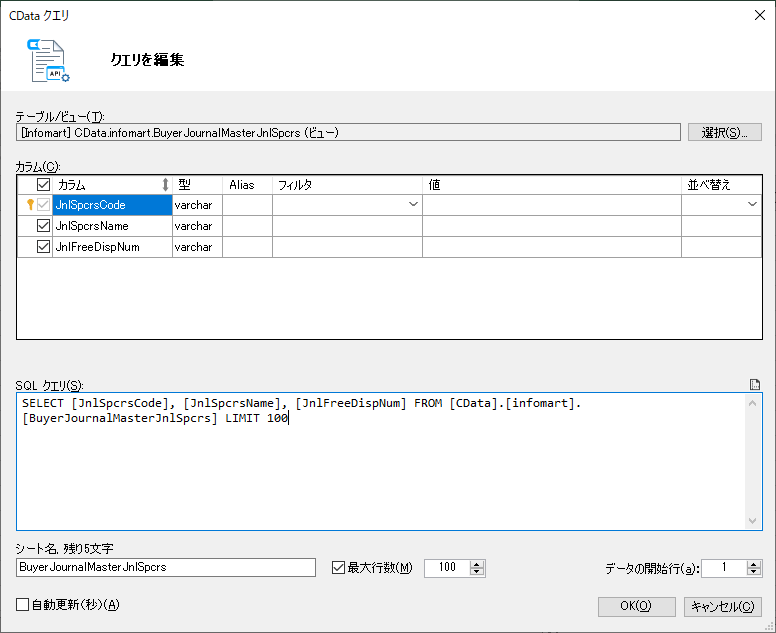This screenshot has height=633, width=776.
Task: Click the 値 column header
Action: tap(552, 185)
